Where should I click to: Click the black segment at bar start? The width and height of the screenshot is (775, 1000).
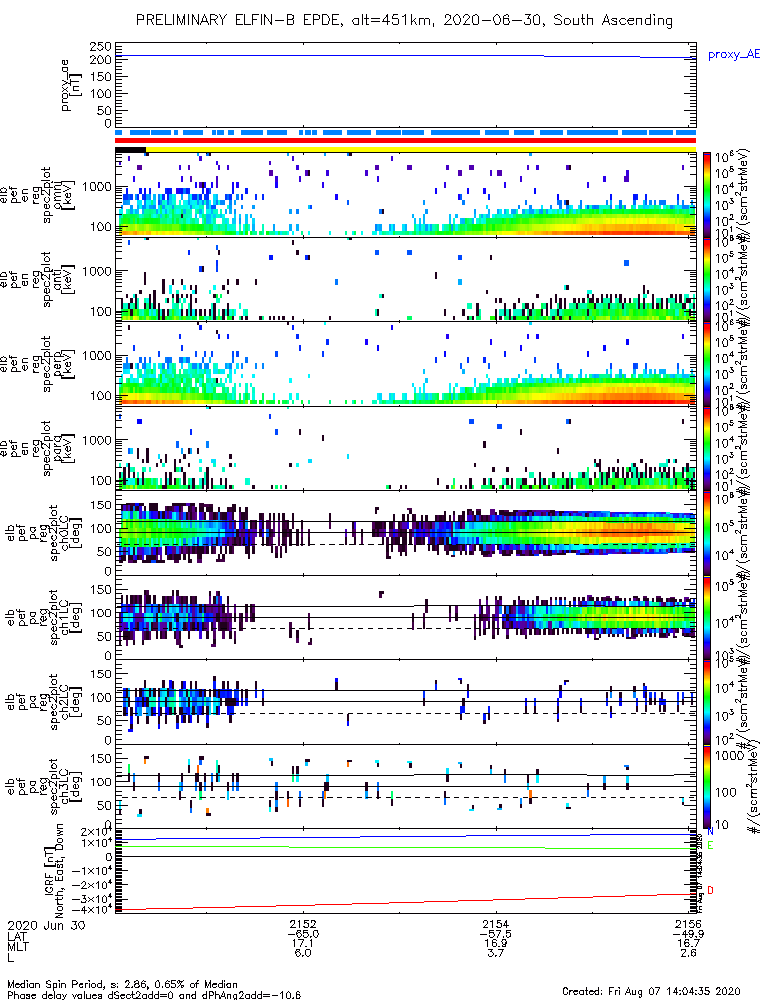(131, 150)
